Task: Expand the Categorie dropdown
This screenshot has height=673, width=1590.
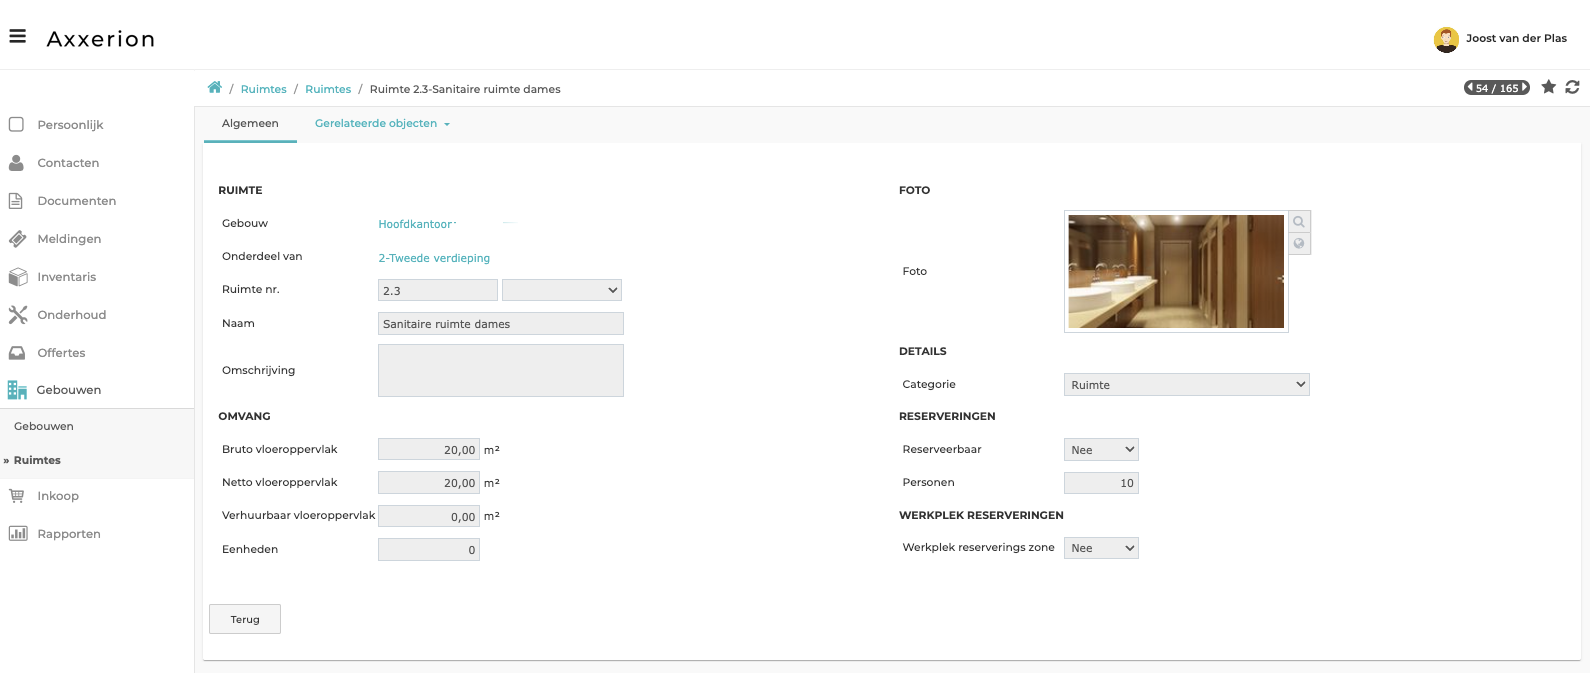Action: pyautogui.click(x=1186, y=385)
